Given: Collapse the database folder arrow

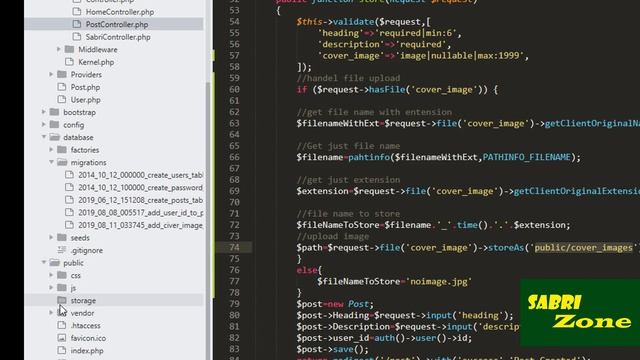Looking at the screenshot, I should tap(44, 137).
